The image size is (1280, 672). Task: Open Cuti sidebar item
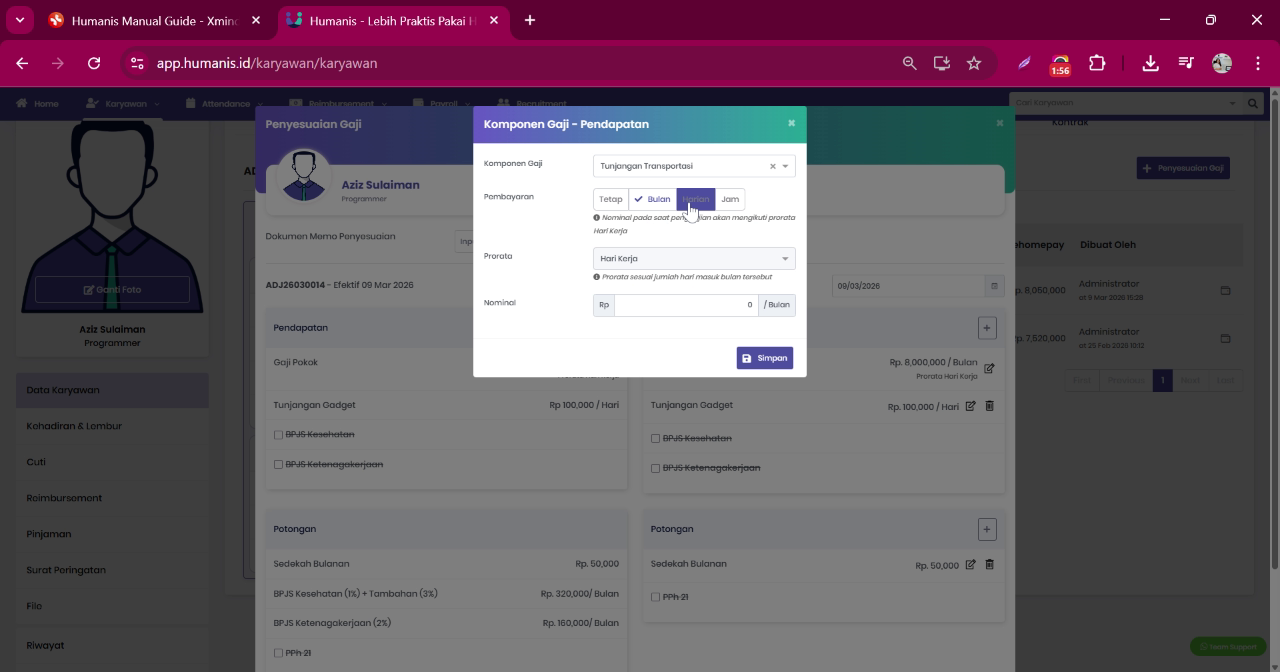(112, 462)
